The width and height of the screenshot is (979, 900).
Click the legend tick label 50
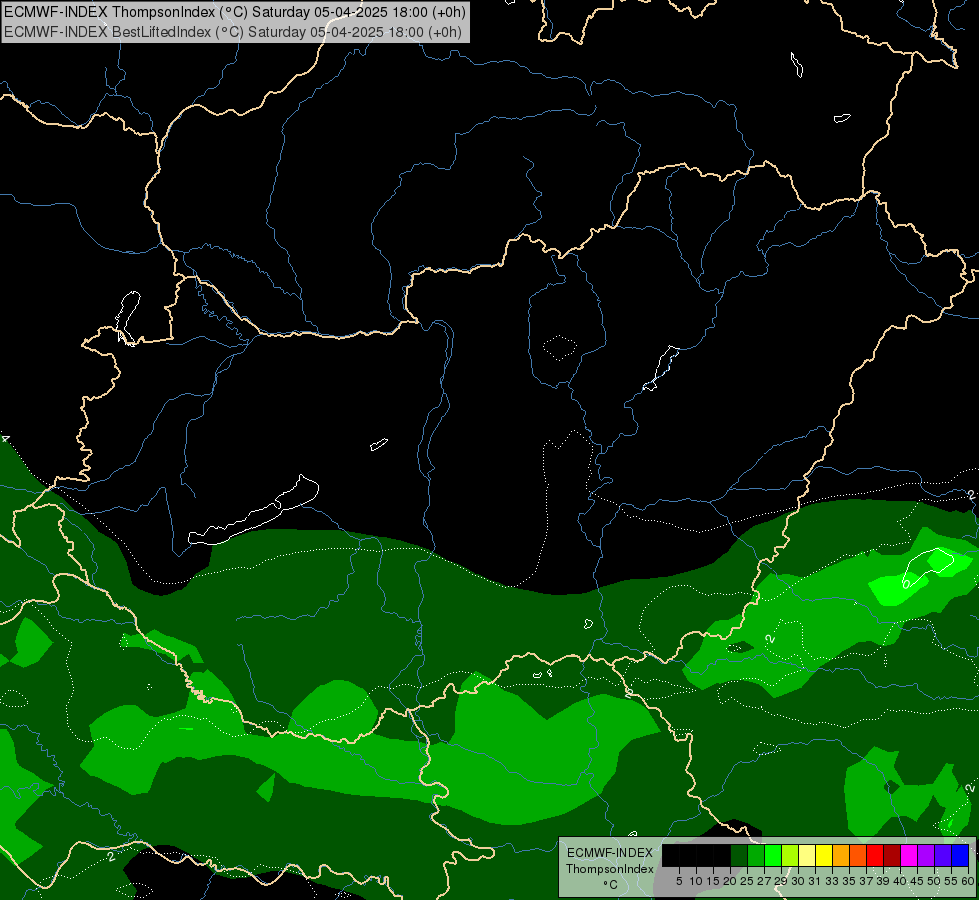coord(934,881)
